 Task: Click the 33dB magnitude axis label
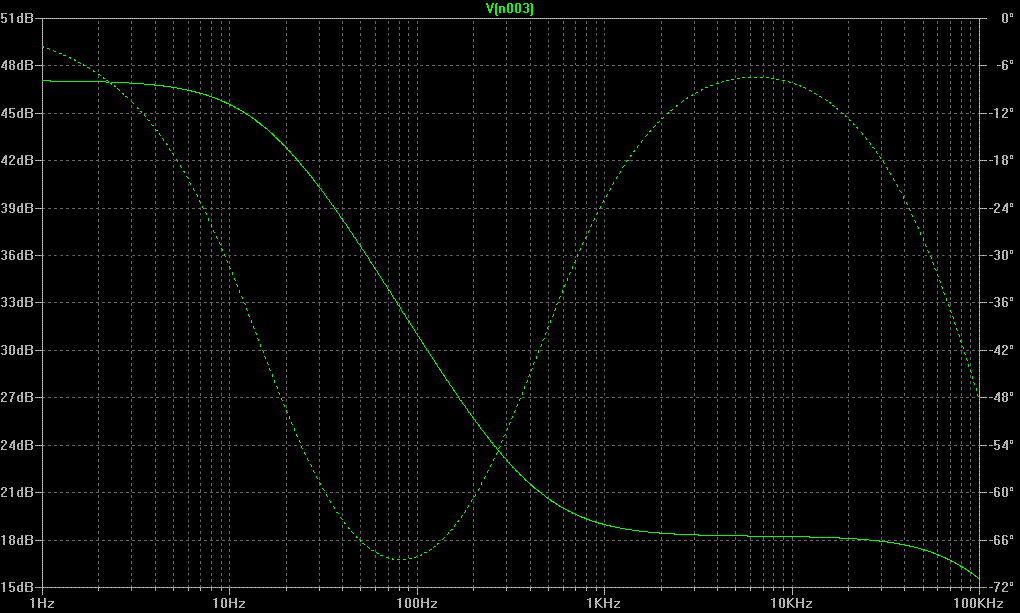click(x=17, y=303)
